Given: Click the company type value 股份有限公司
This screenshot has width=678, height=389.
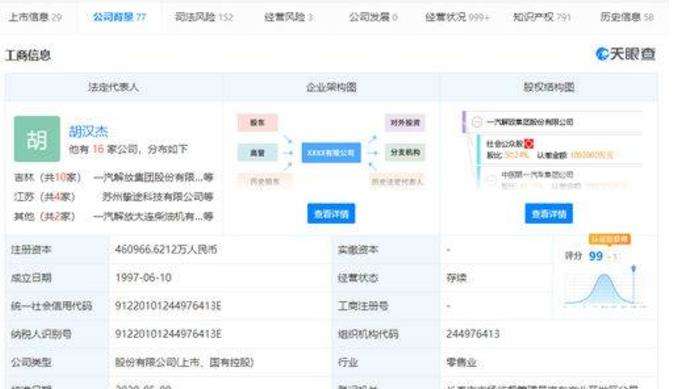Looking at the screenshot, I should pyautogui.click(x=184, y=362).
